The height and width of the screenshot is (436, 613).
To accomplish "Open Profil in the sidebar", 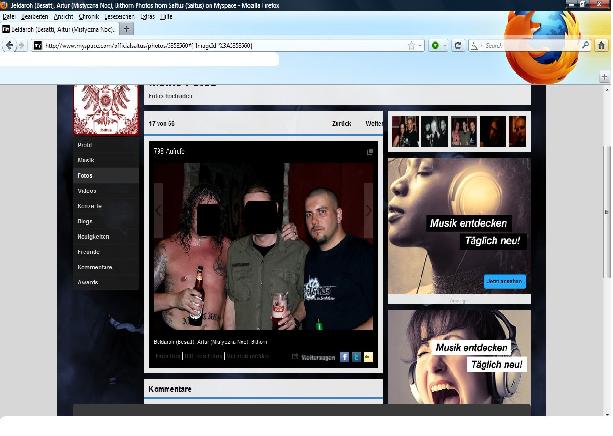I will point(106,145).
